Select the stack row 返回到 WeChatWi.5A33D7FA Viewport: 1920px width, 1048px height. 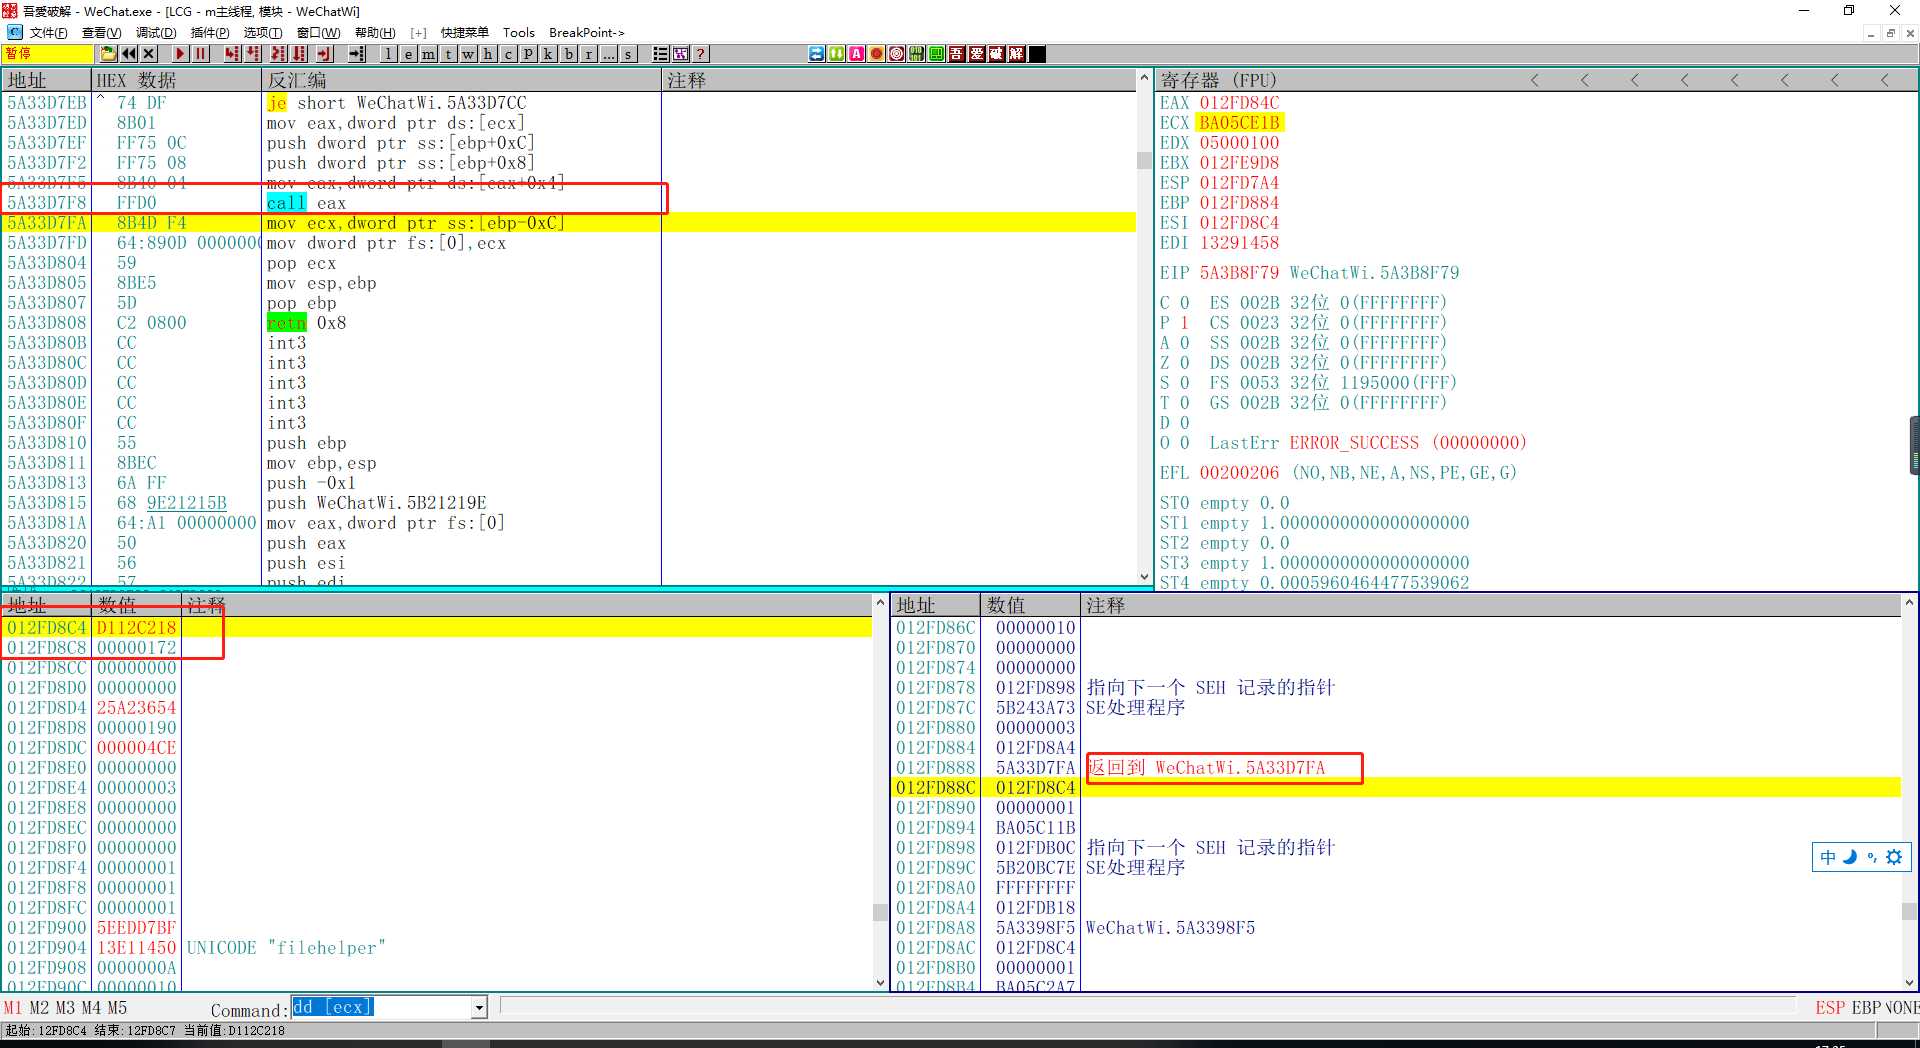click(1395, 767)
